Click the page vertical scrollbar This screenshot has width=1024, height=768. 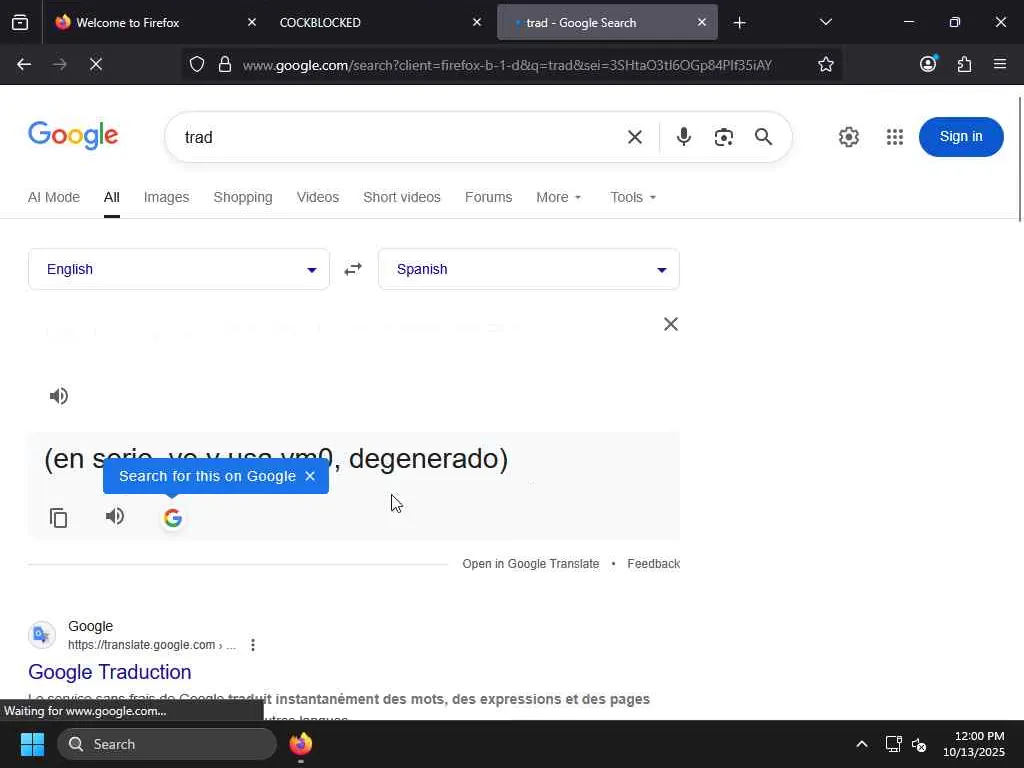point(1019,160)
